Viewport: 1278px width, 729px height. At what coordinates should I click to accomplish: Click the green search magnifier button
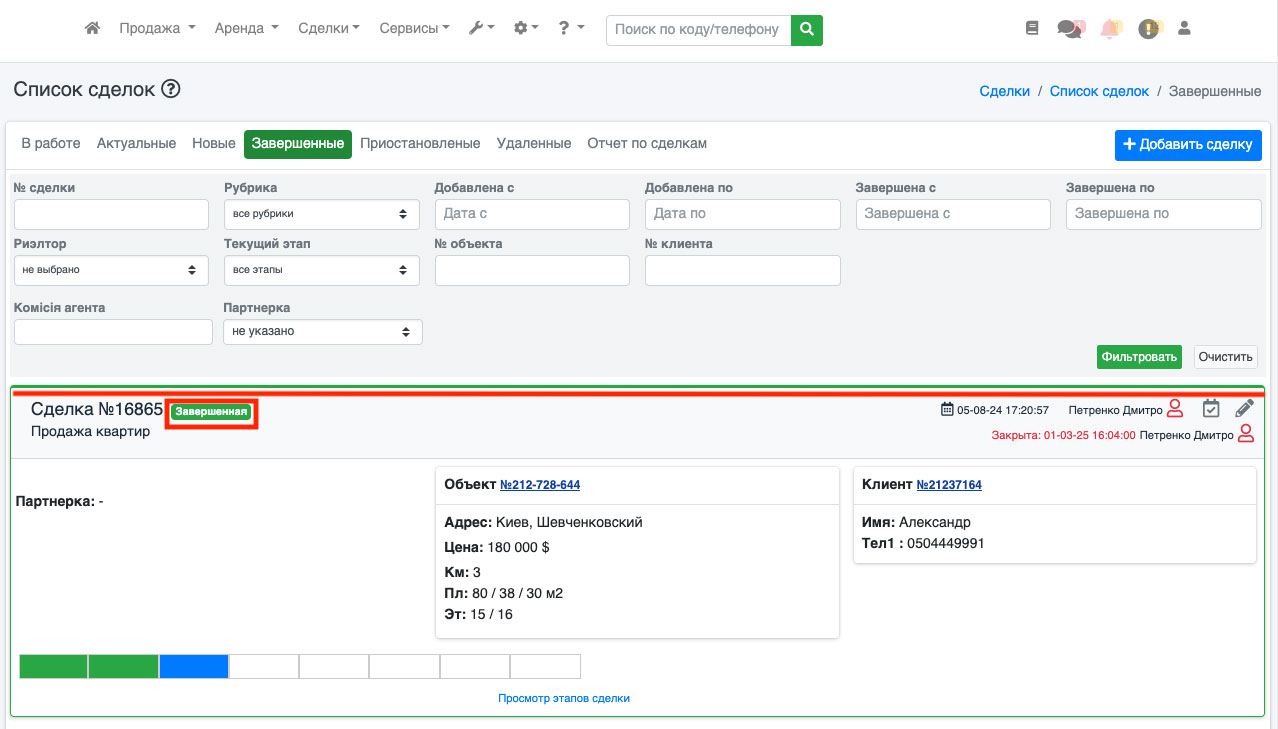tap(806, 30)
